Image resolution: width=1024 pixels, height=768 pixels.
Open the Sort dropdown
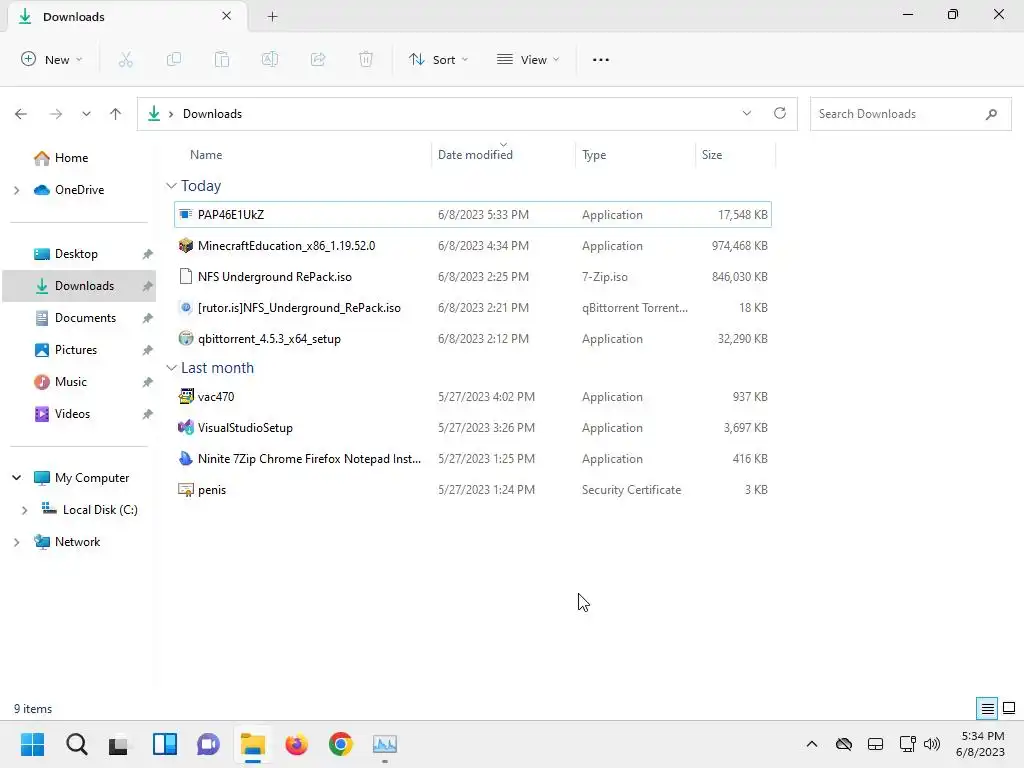coord(439,59)
